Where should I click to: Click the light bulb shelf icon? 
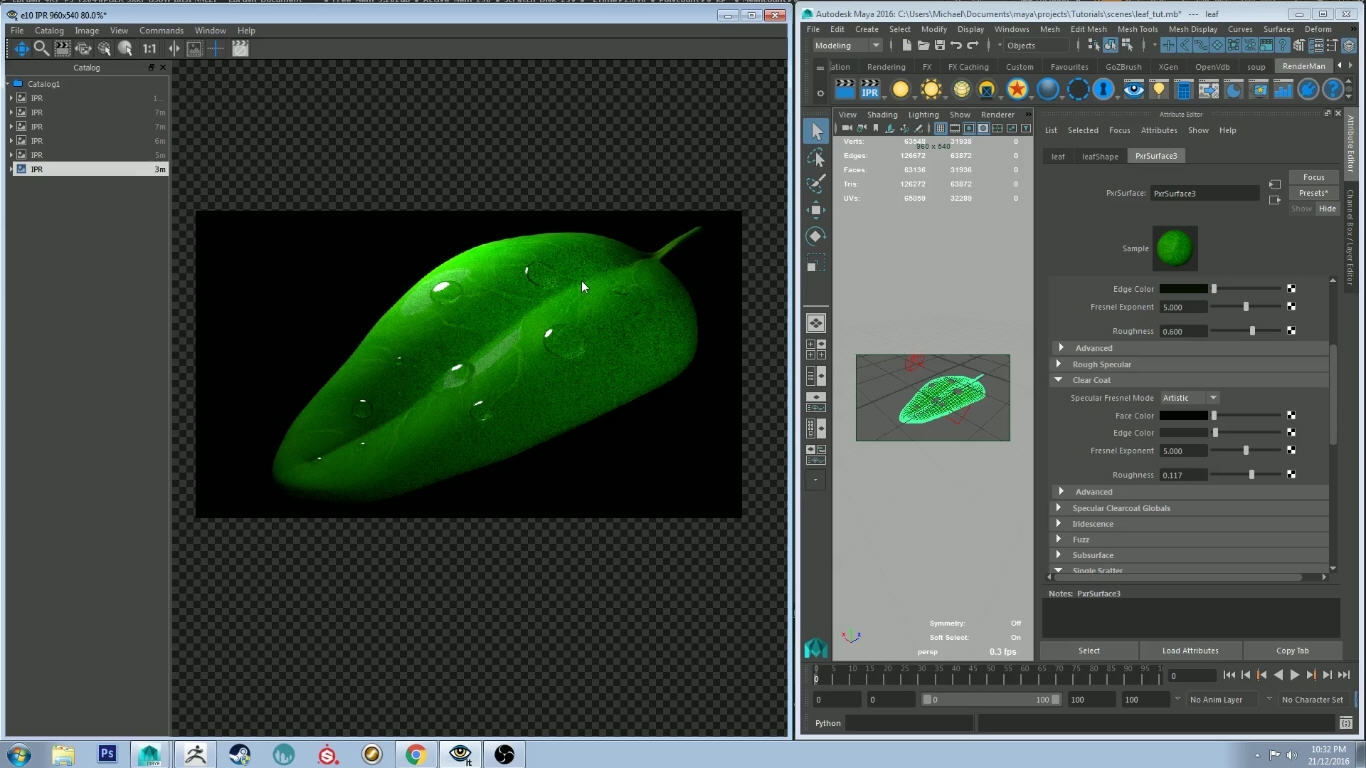click(1159, 90)
